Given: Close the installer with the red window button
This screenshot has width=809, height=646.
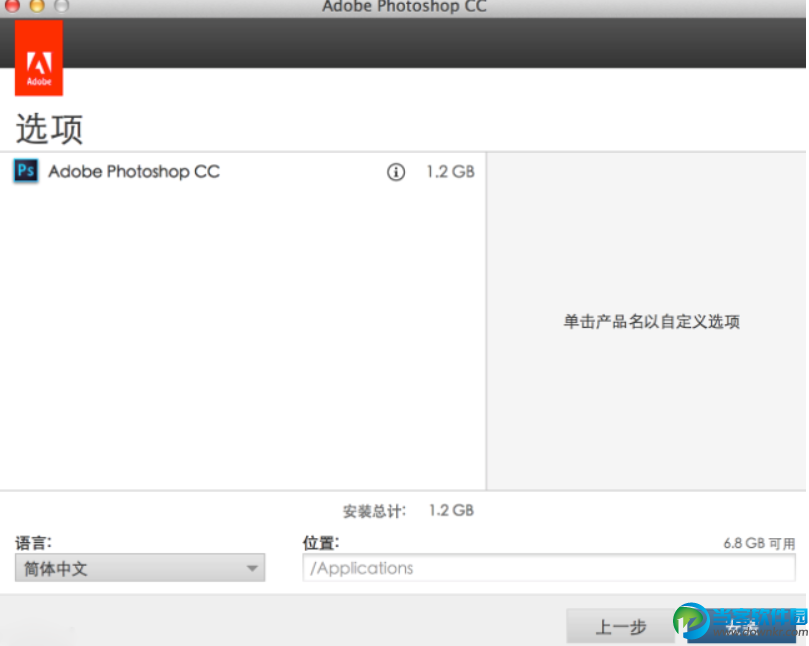Looking at the screenshot, I should [12, 5].
